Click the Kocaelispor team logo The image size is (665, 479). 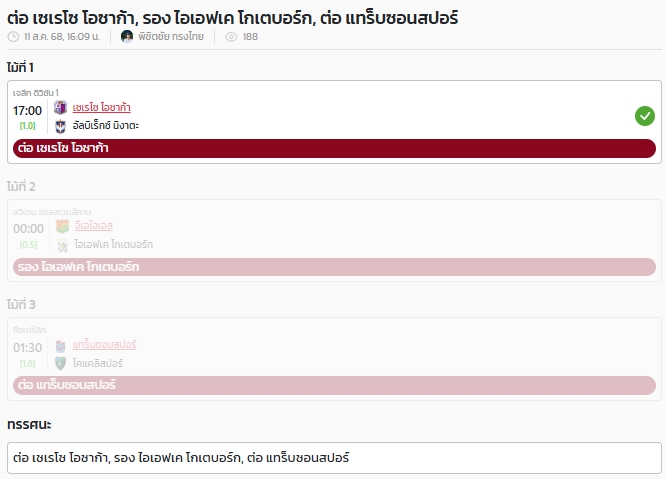(61, 364)
